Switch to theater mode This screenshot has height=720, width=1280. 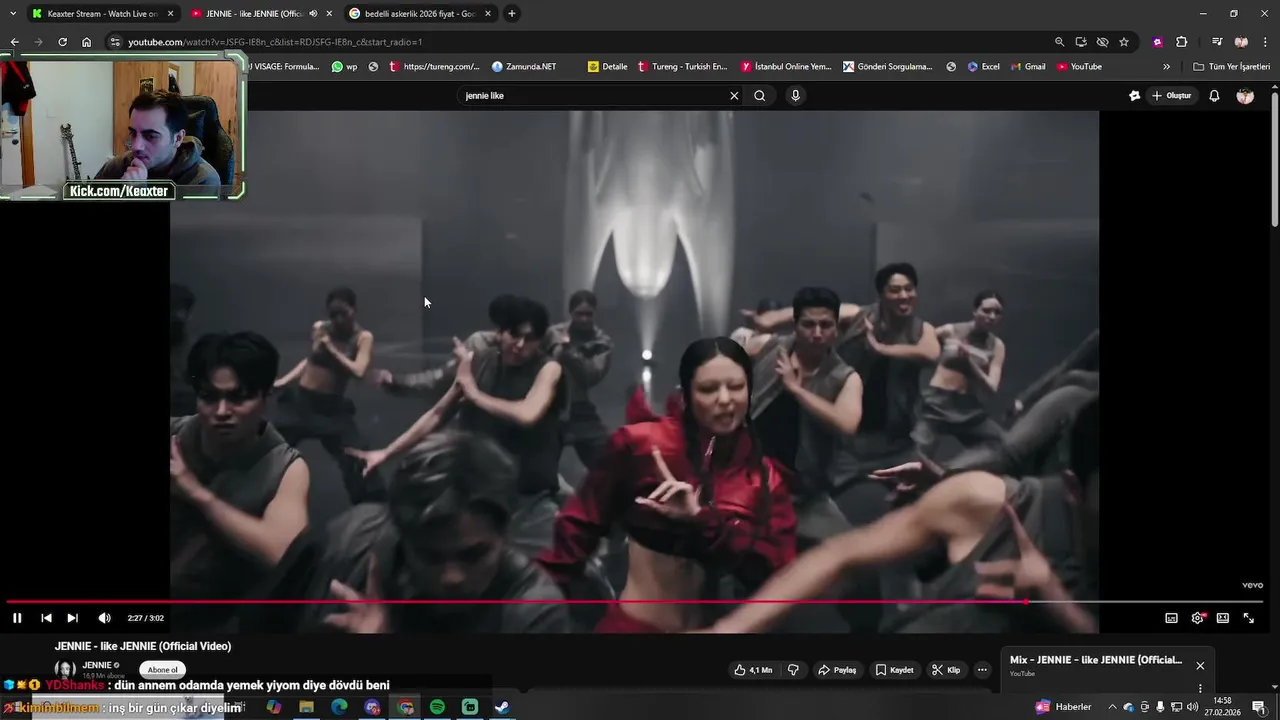point(1222,618)
